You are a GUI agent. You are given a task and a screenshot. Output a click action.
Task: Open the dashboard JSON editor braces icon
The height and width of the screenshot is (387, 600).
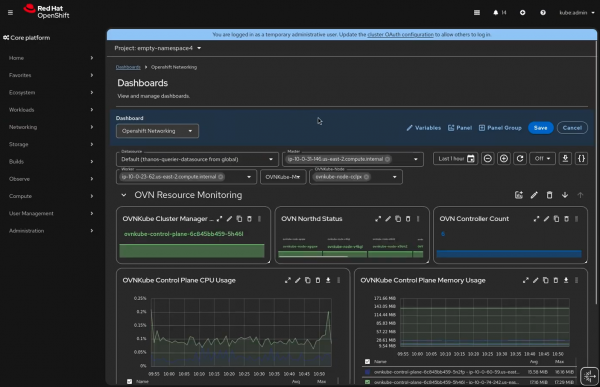(581, 158)
